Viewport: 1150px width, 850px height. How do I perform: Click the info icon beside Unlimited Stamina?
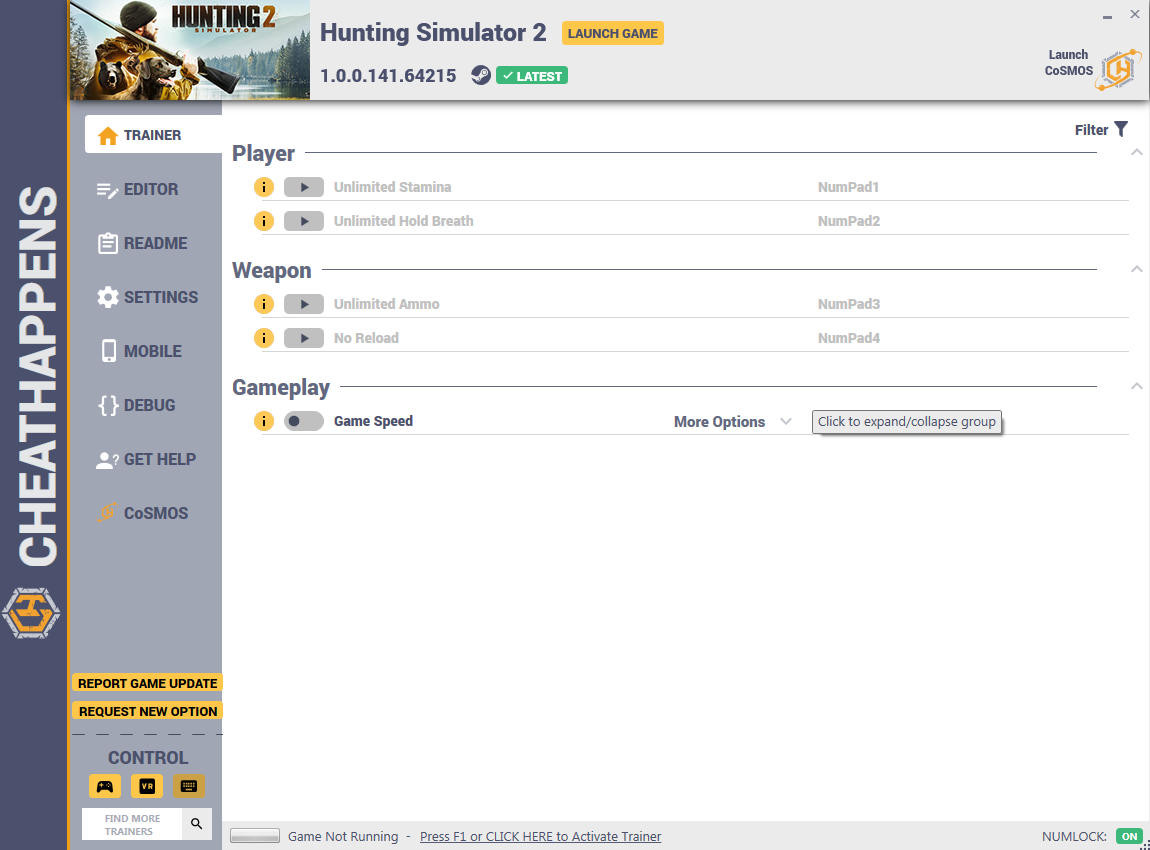point(263,187)
